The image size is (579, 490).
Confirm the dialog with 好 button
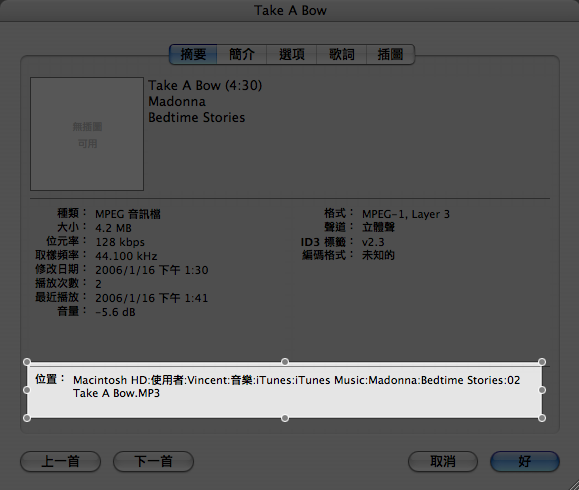[x=525, y=461]
